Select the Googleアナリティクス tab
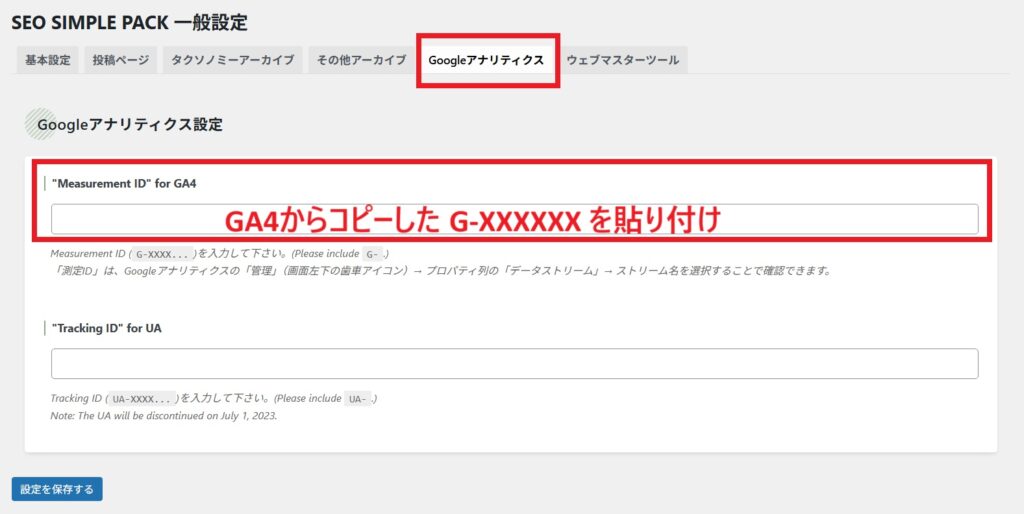This screenshot has width=1024, height=514. [x=487, y=60]
